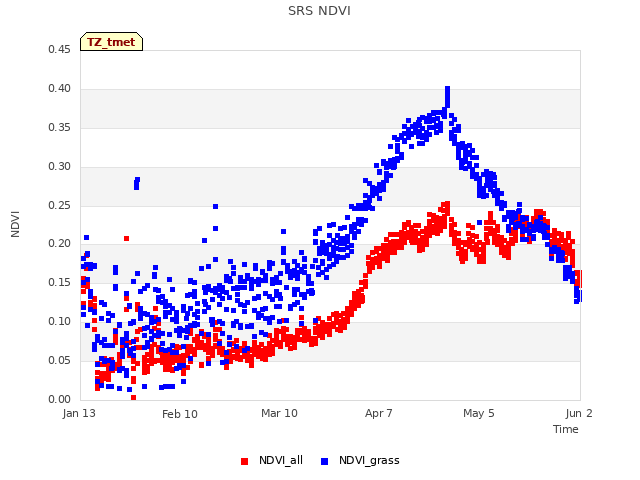This screenshot has height=480, width=640.
Task: Click the 0.05 y-axis tick label
Action: 59,360
